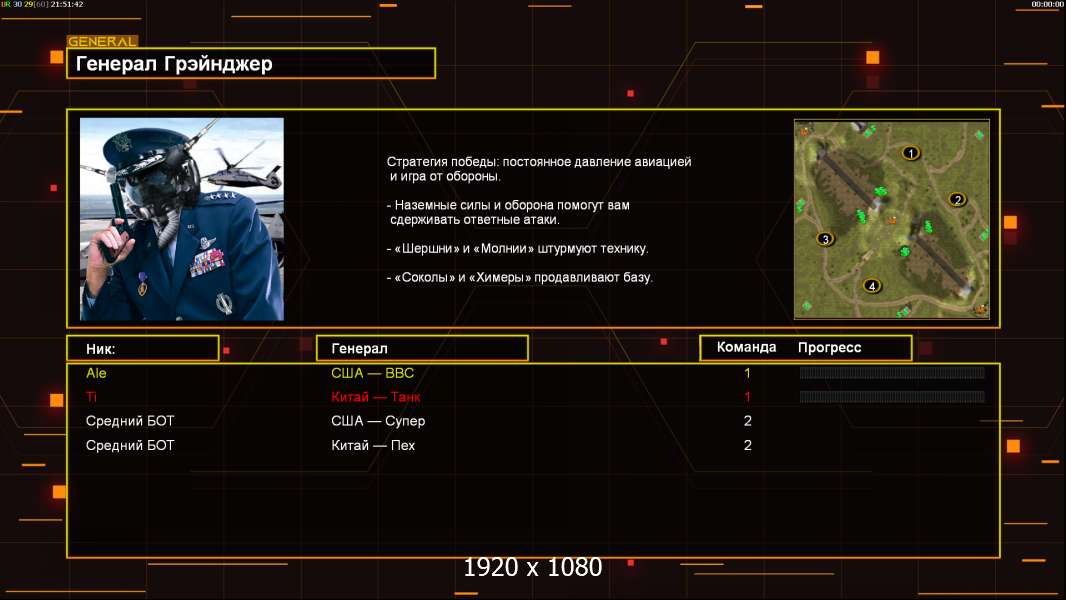Image resolution: width=1066 pixels, height=600 pixels.
Task: Click the loading progress bar for Ti
Action: point(892,397)
